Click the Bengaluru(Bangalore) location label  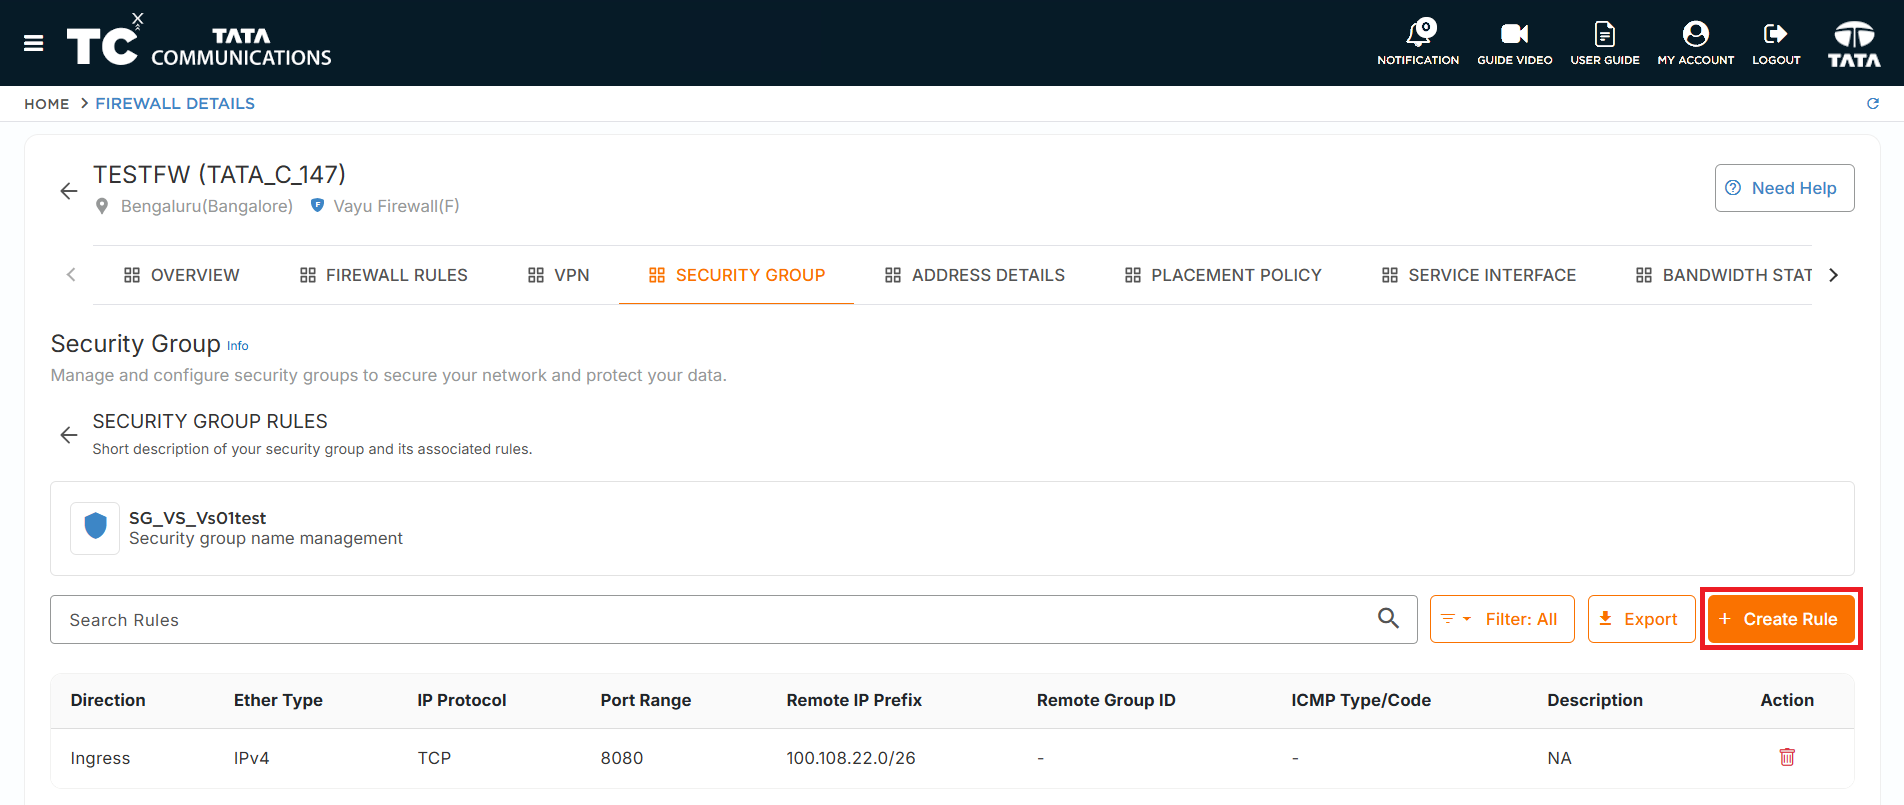(207, 206)
